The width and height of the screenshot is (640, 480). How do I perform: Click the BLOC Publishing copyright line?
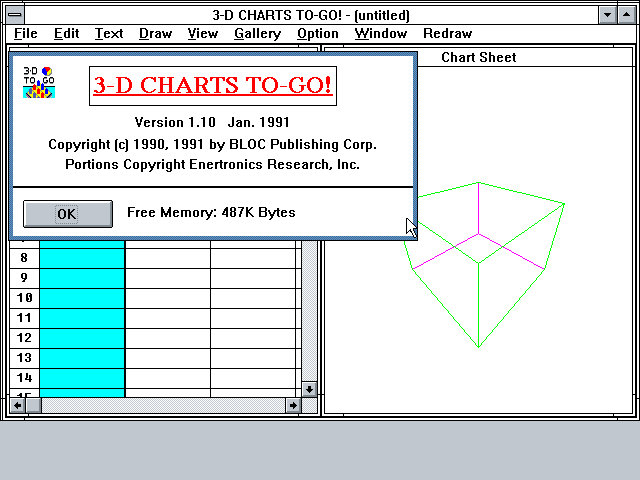212,144
